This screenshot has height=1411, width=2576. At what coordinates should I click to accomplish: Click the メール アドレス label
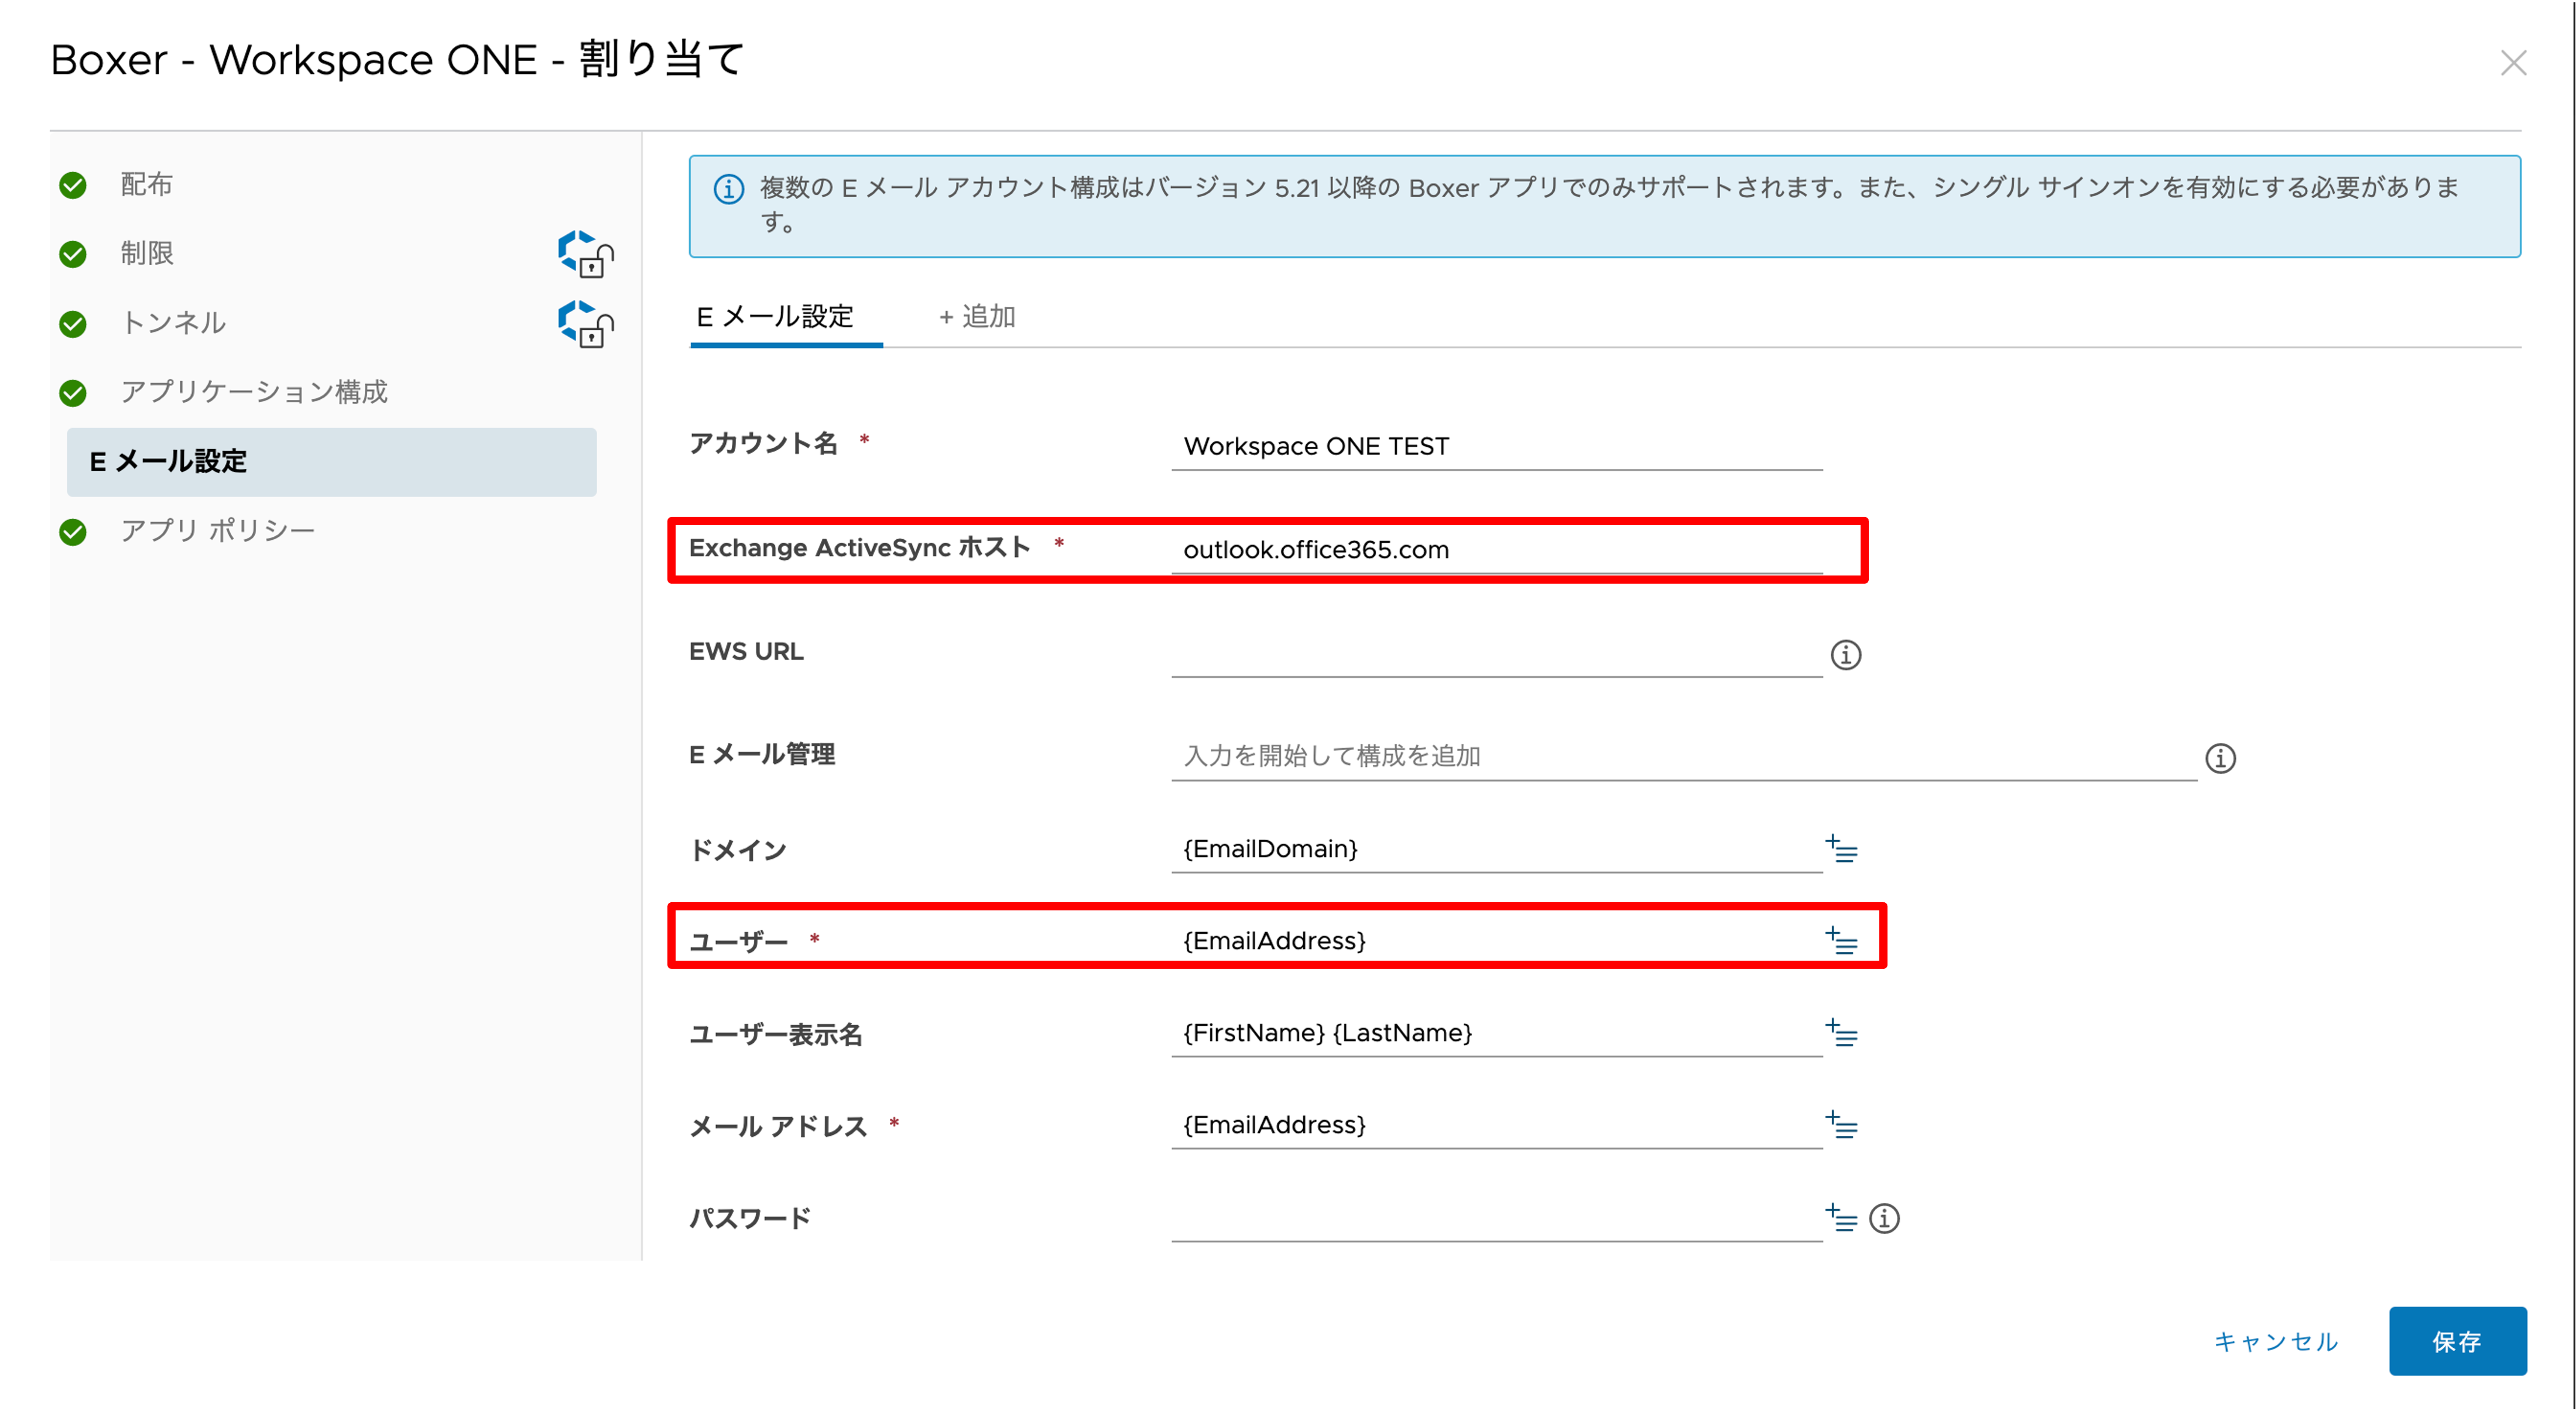(778, 1127)
